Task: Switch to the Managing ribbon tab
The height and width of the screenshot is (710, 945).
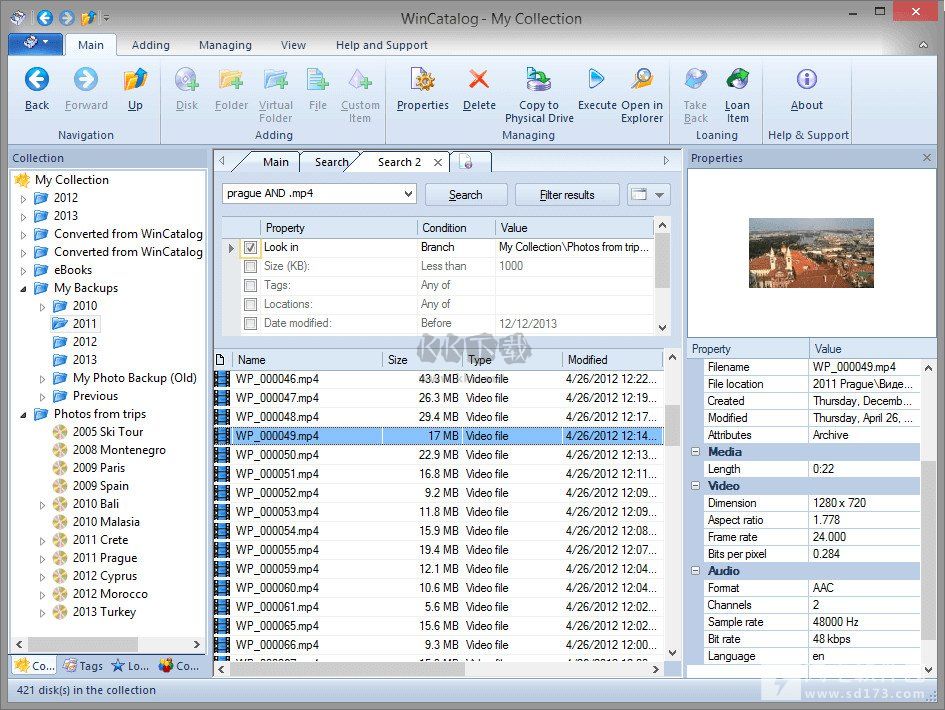Action: [x=225, y=45]
